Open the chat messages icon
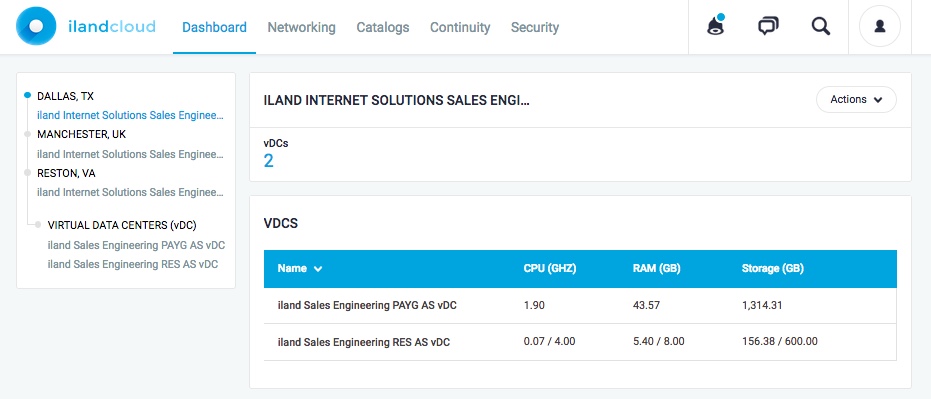 [x=768, y=26]
